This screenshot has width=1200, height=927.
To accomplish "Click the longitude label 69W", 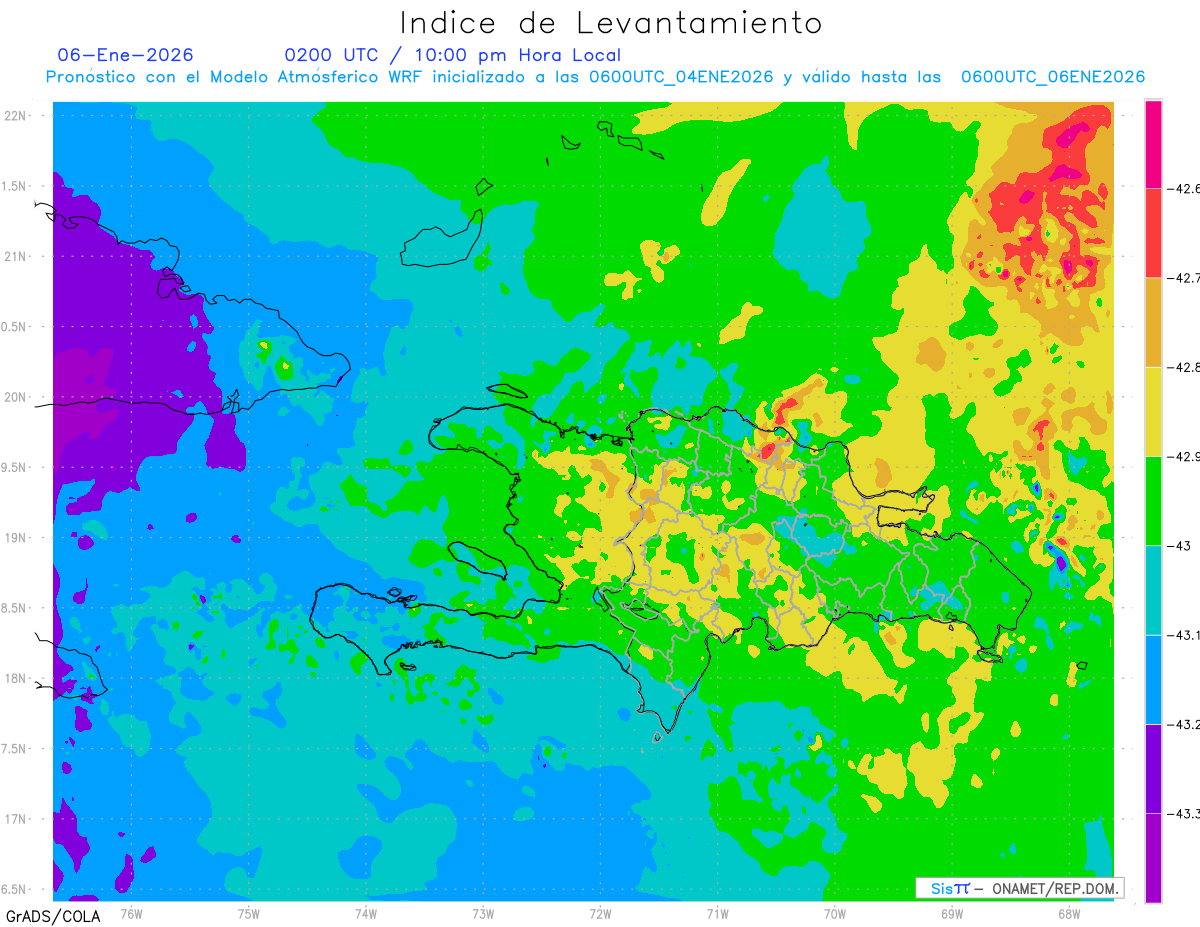I will pyautogui.click(x=952, y=913).
